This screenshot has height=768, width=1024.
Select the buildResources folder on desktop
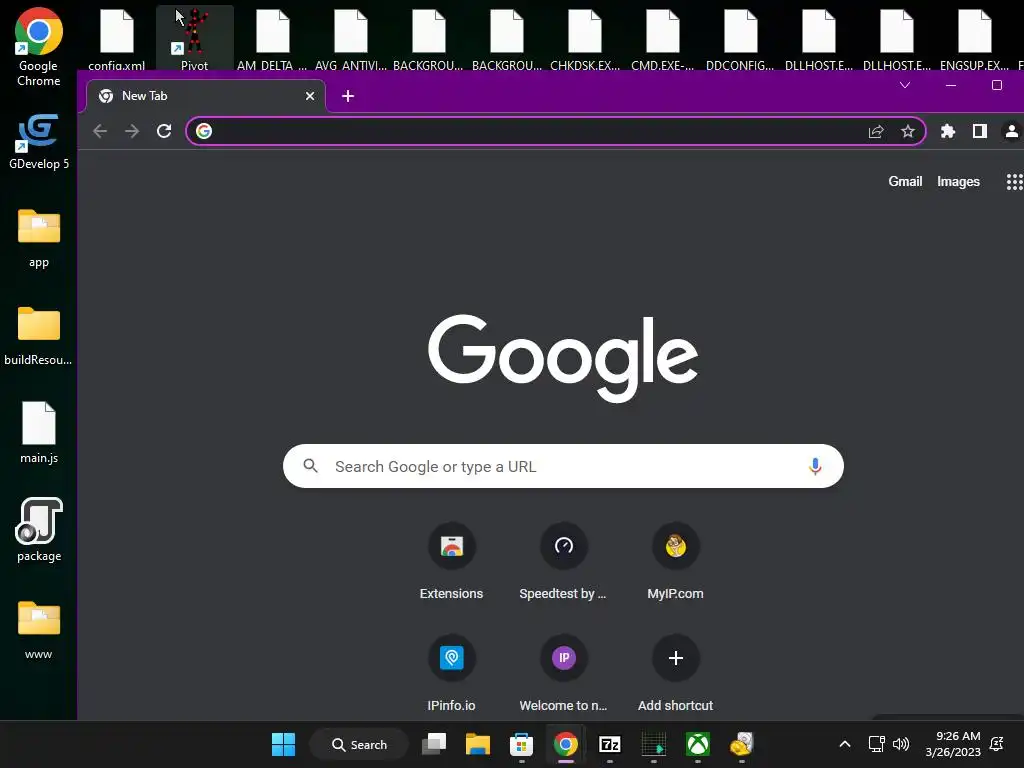coord(39,336)
